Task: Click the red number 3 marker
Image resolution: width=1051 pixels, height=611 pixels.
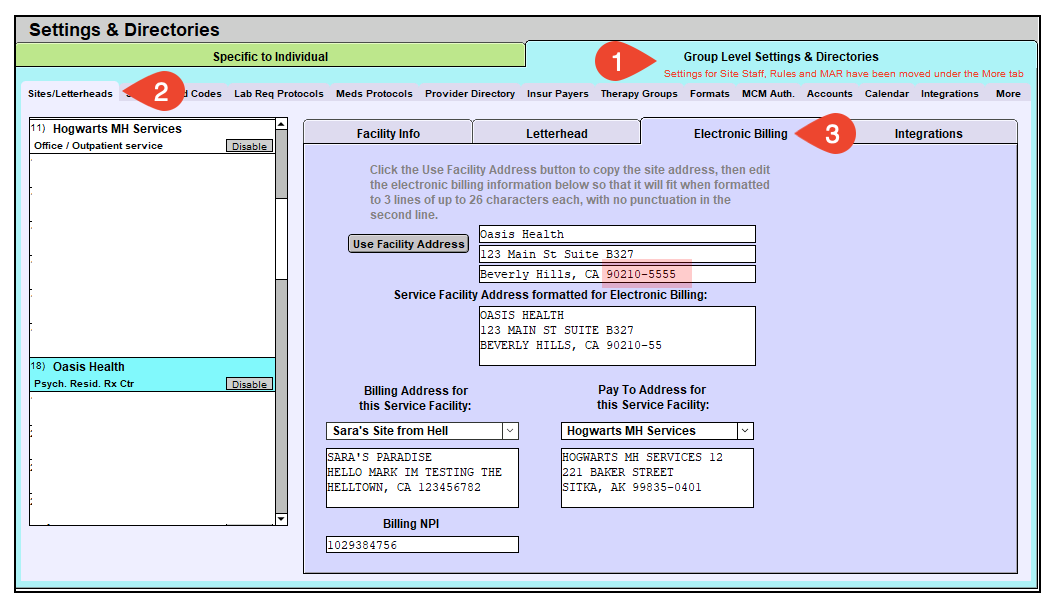Action: (x=832, y=133)
